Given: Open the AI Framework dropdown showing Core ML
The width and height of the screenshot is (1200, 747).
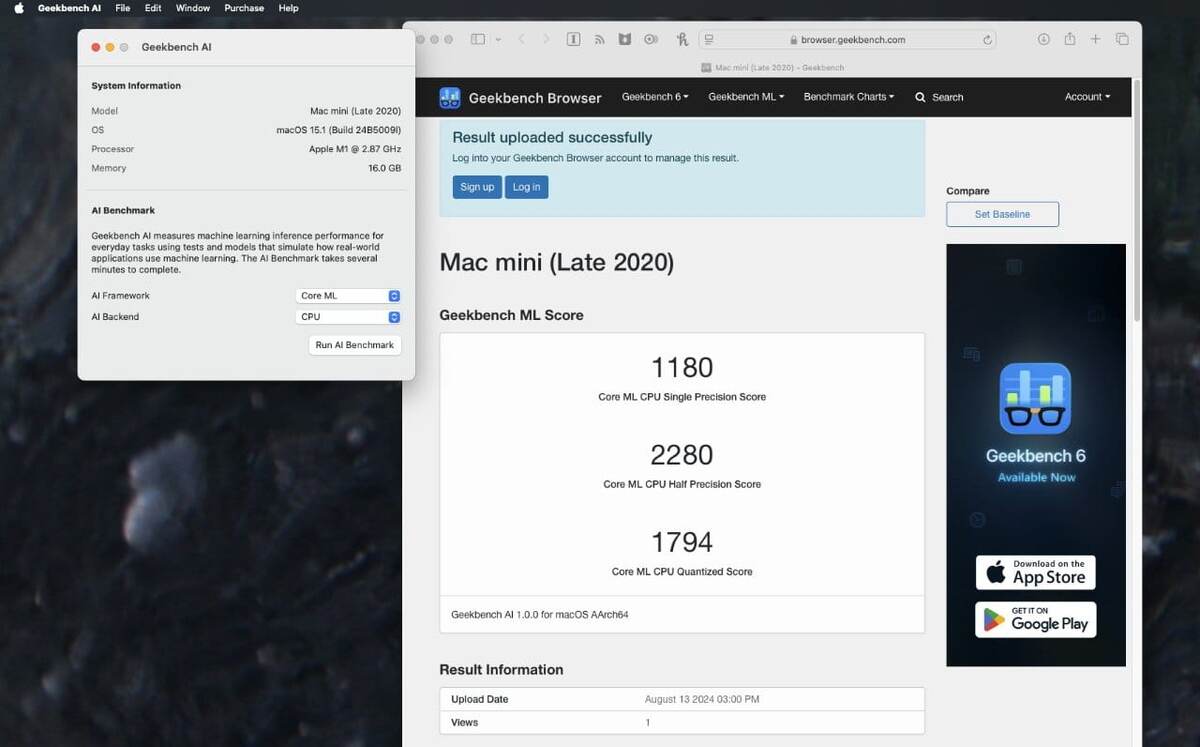Looking at the screenshot, I should pyautogui.click(x=349, y=296).
